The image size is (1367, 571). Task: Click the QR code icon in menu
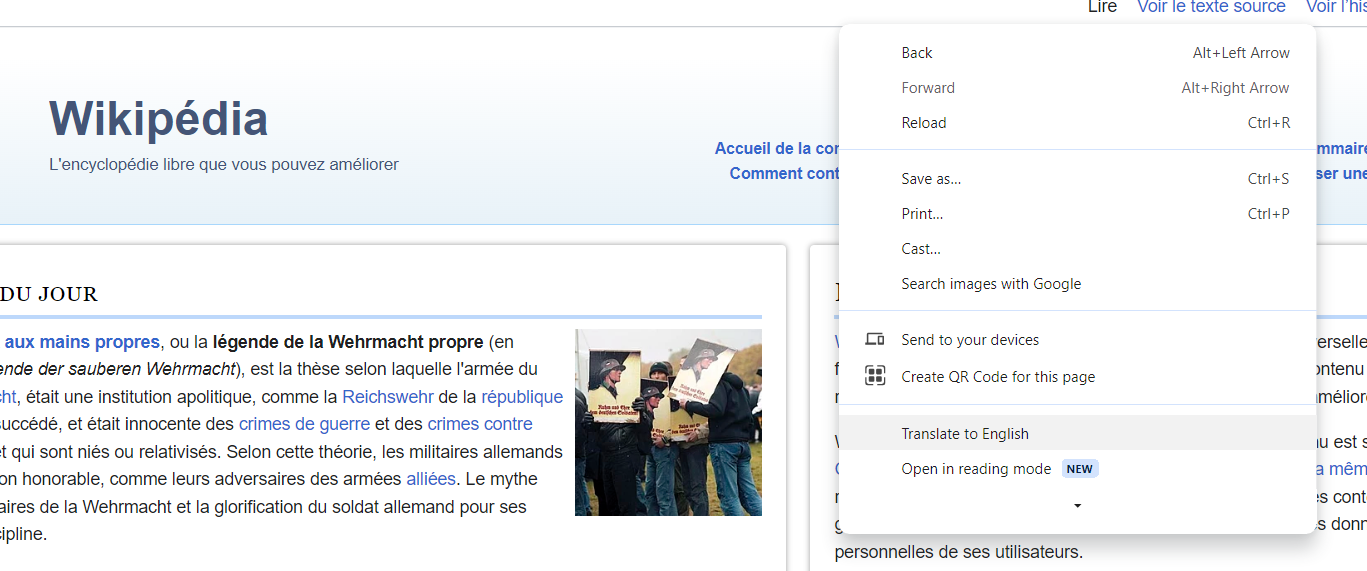(875, 377)
